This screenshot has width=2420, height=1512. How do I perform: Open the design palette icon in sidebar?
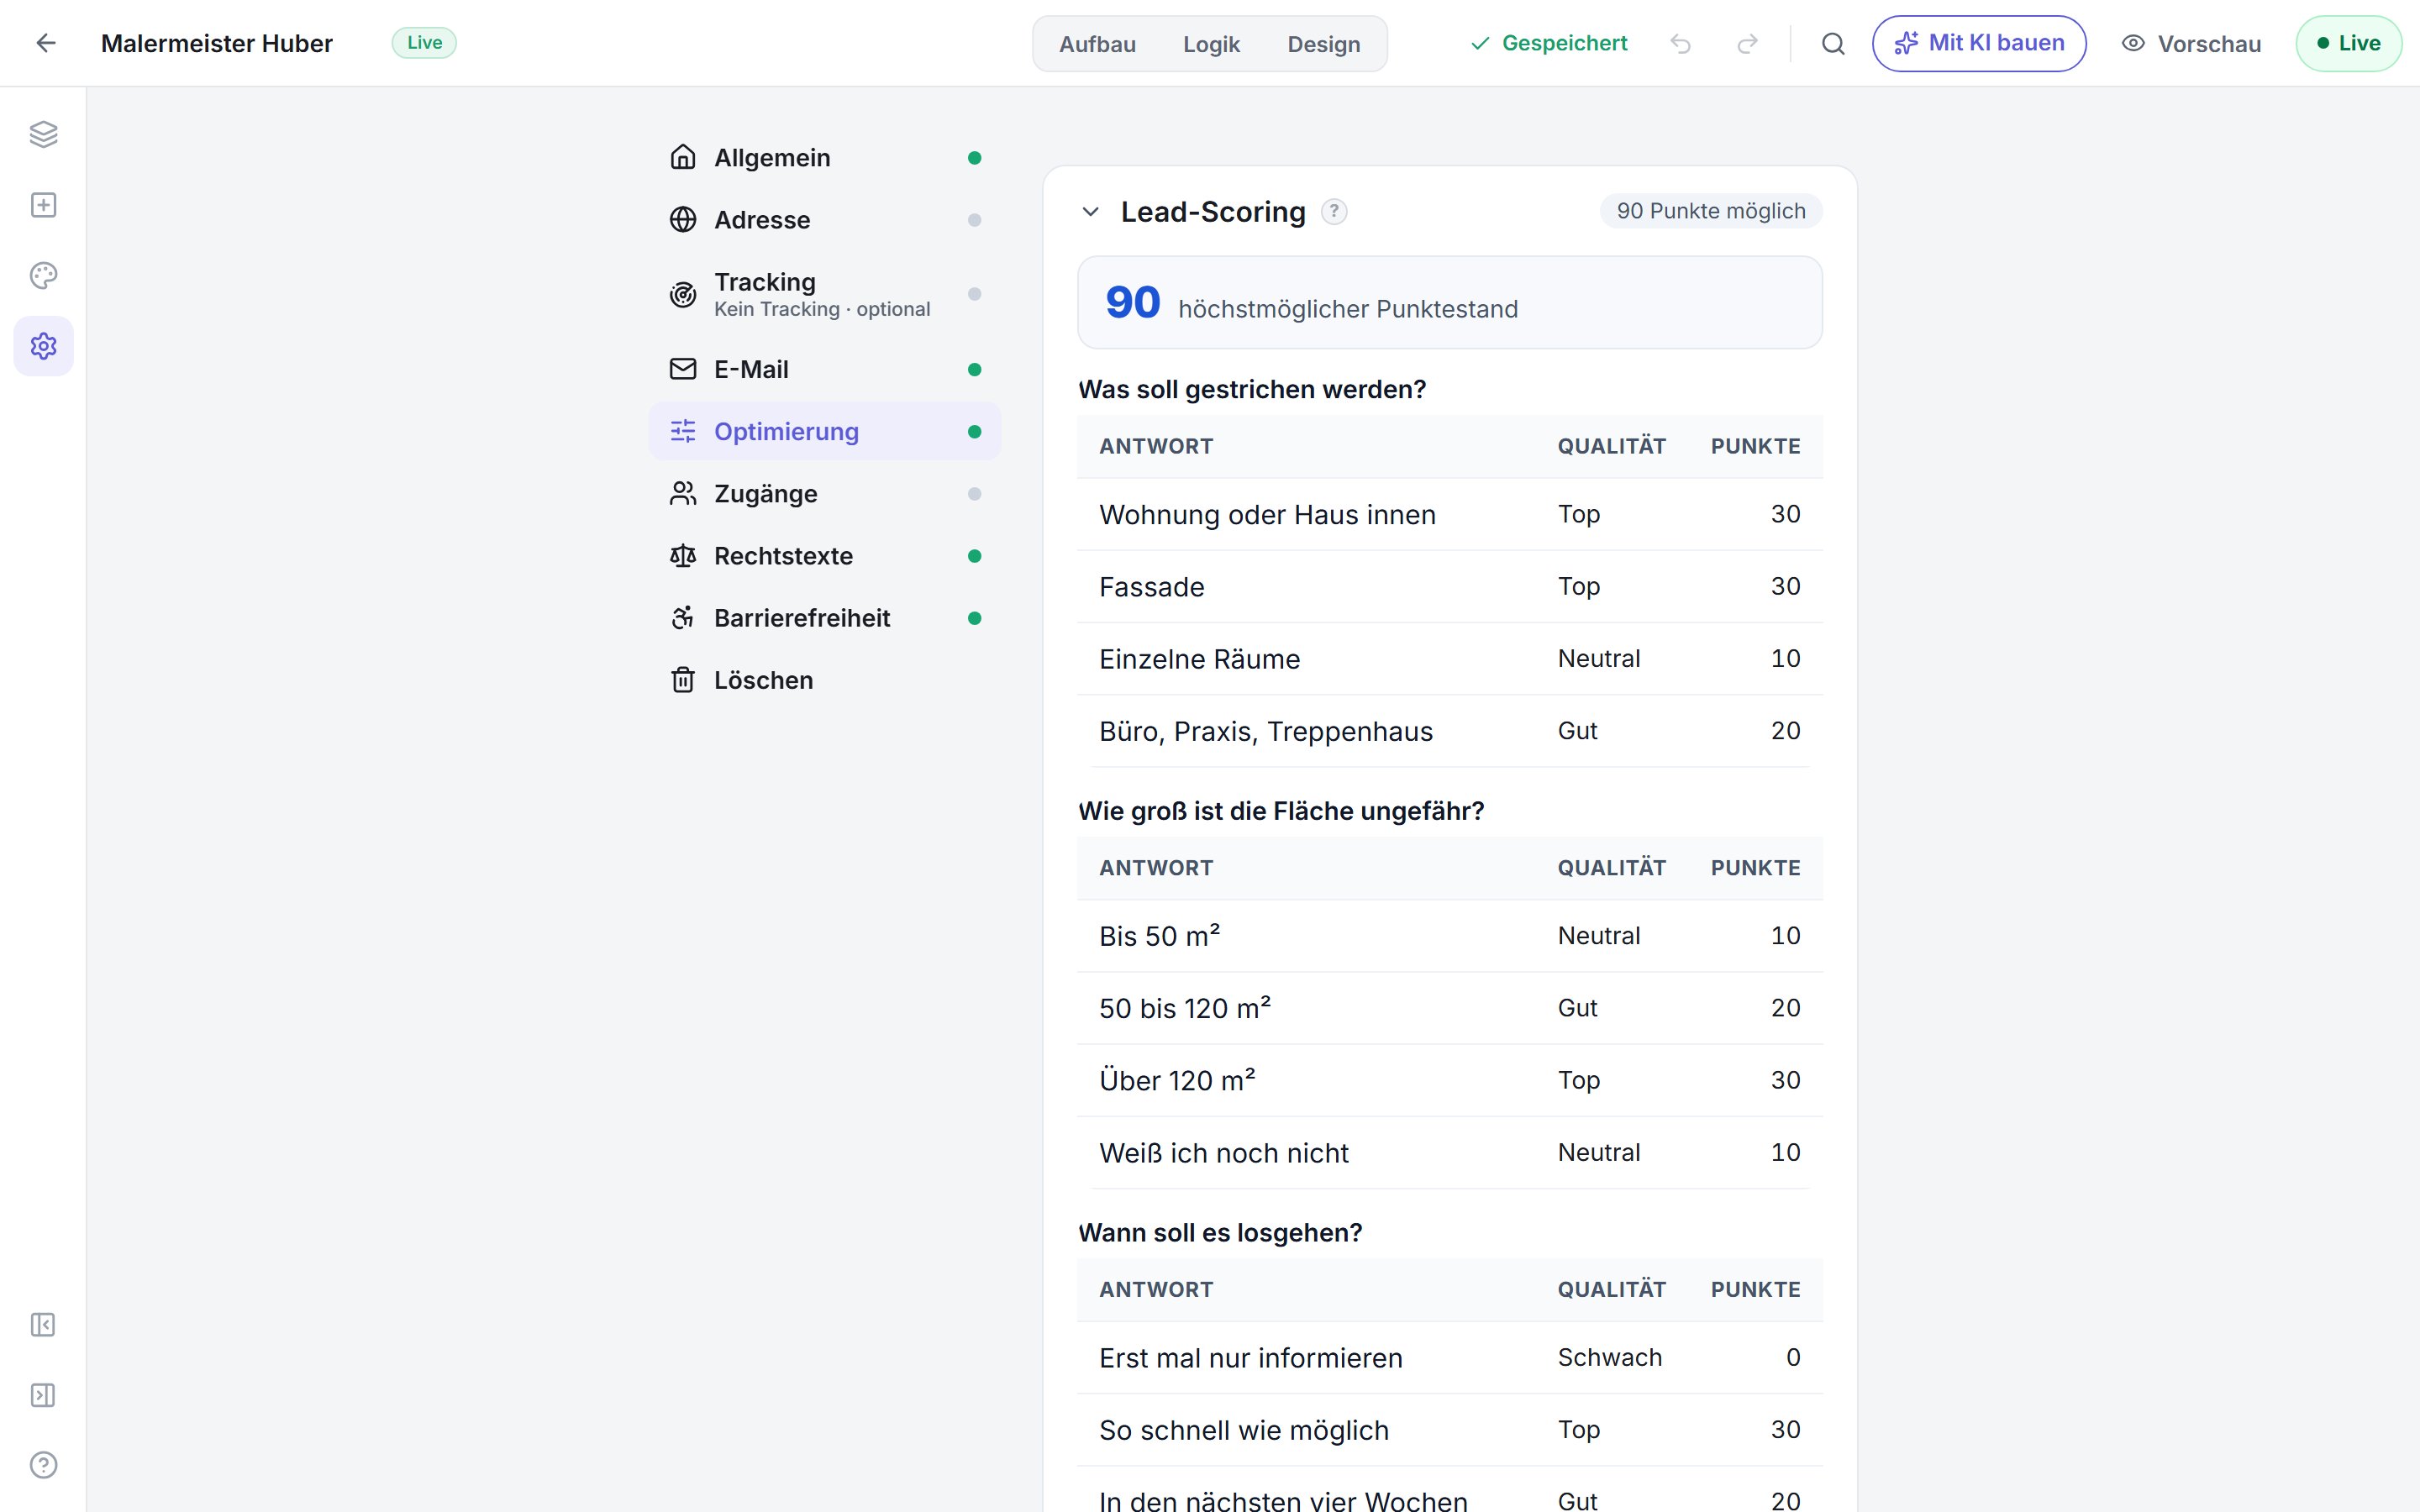pos(43,275)
